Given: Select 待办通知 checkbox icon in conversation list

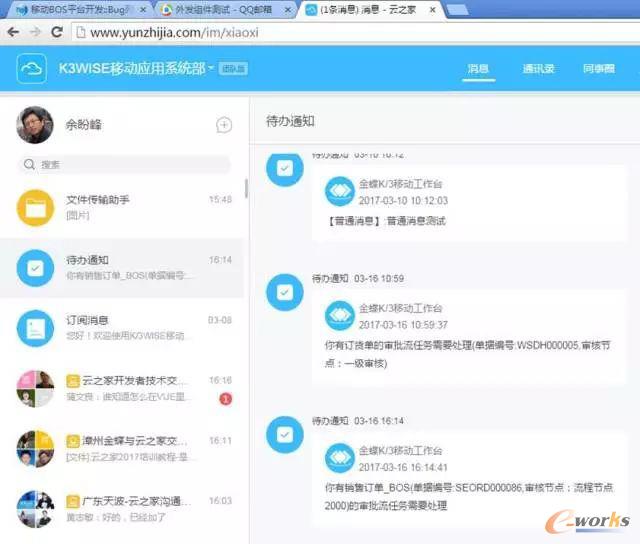Looking at the screenshot, I should (x=36, y=268).
